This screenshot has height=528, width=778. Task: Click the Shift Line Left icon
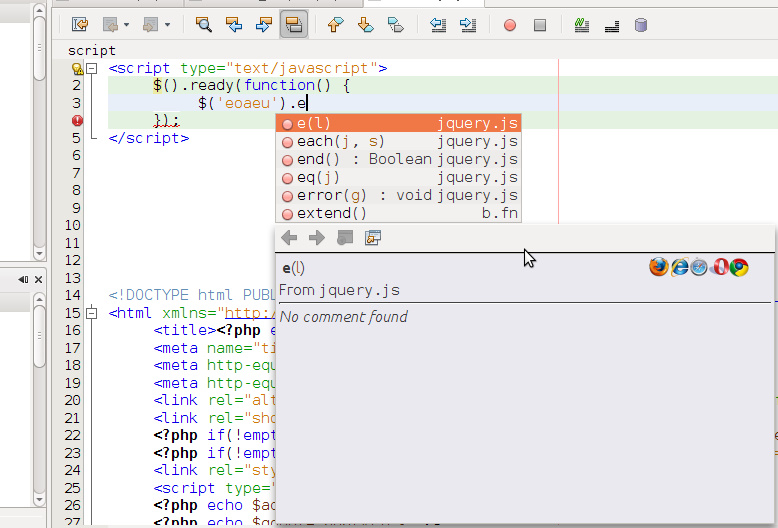click(438, 24)
